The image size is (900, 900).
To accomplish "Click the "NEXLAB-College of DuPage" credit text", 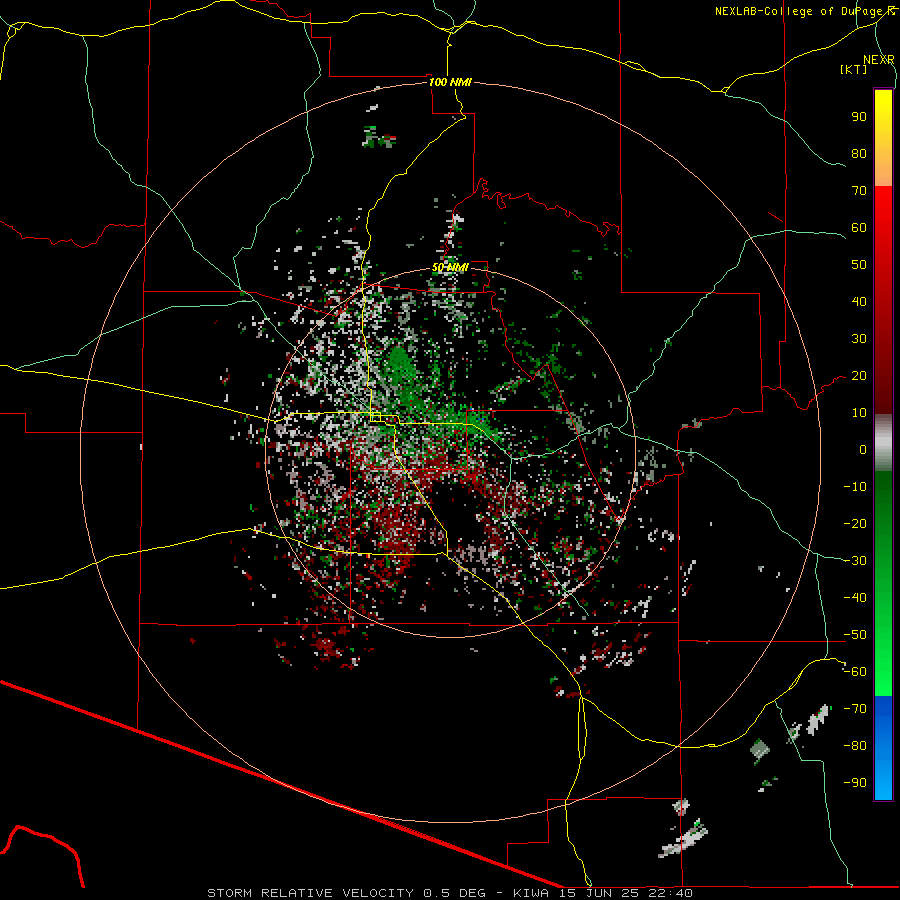I will click(x=798, y=11).
